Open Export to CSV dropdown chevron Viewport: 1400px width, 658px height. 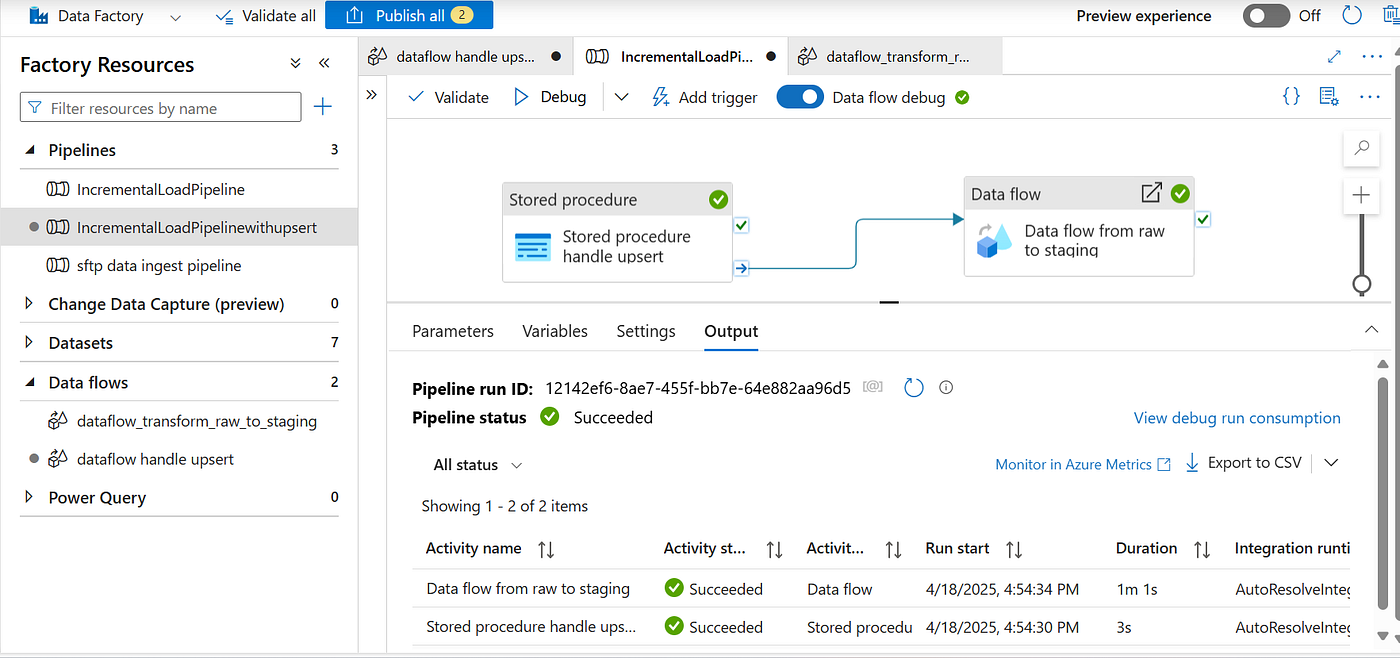(x=1330, y=463)
